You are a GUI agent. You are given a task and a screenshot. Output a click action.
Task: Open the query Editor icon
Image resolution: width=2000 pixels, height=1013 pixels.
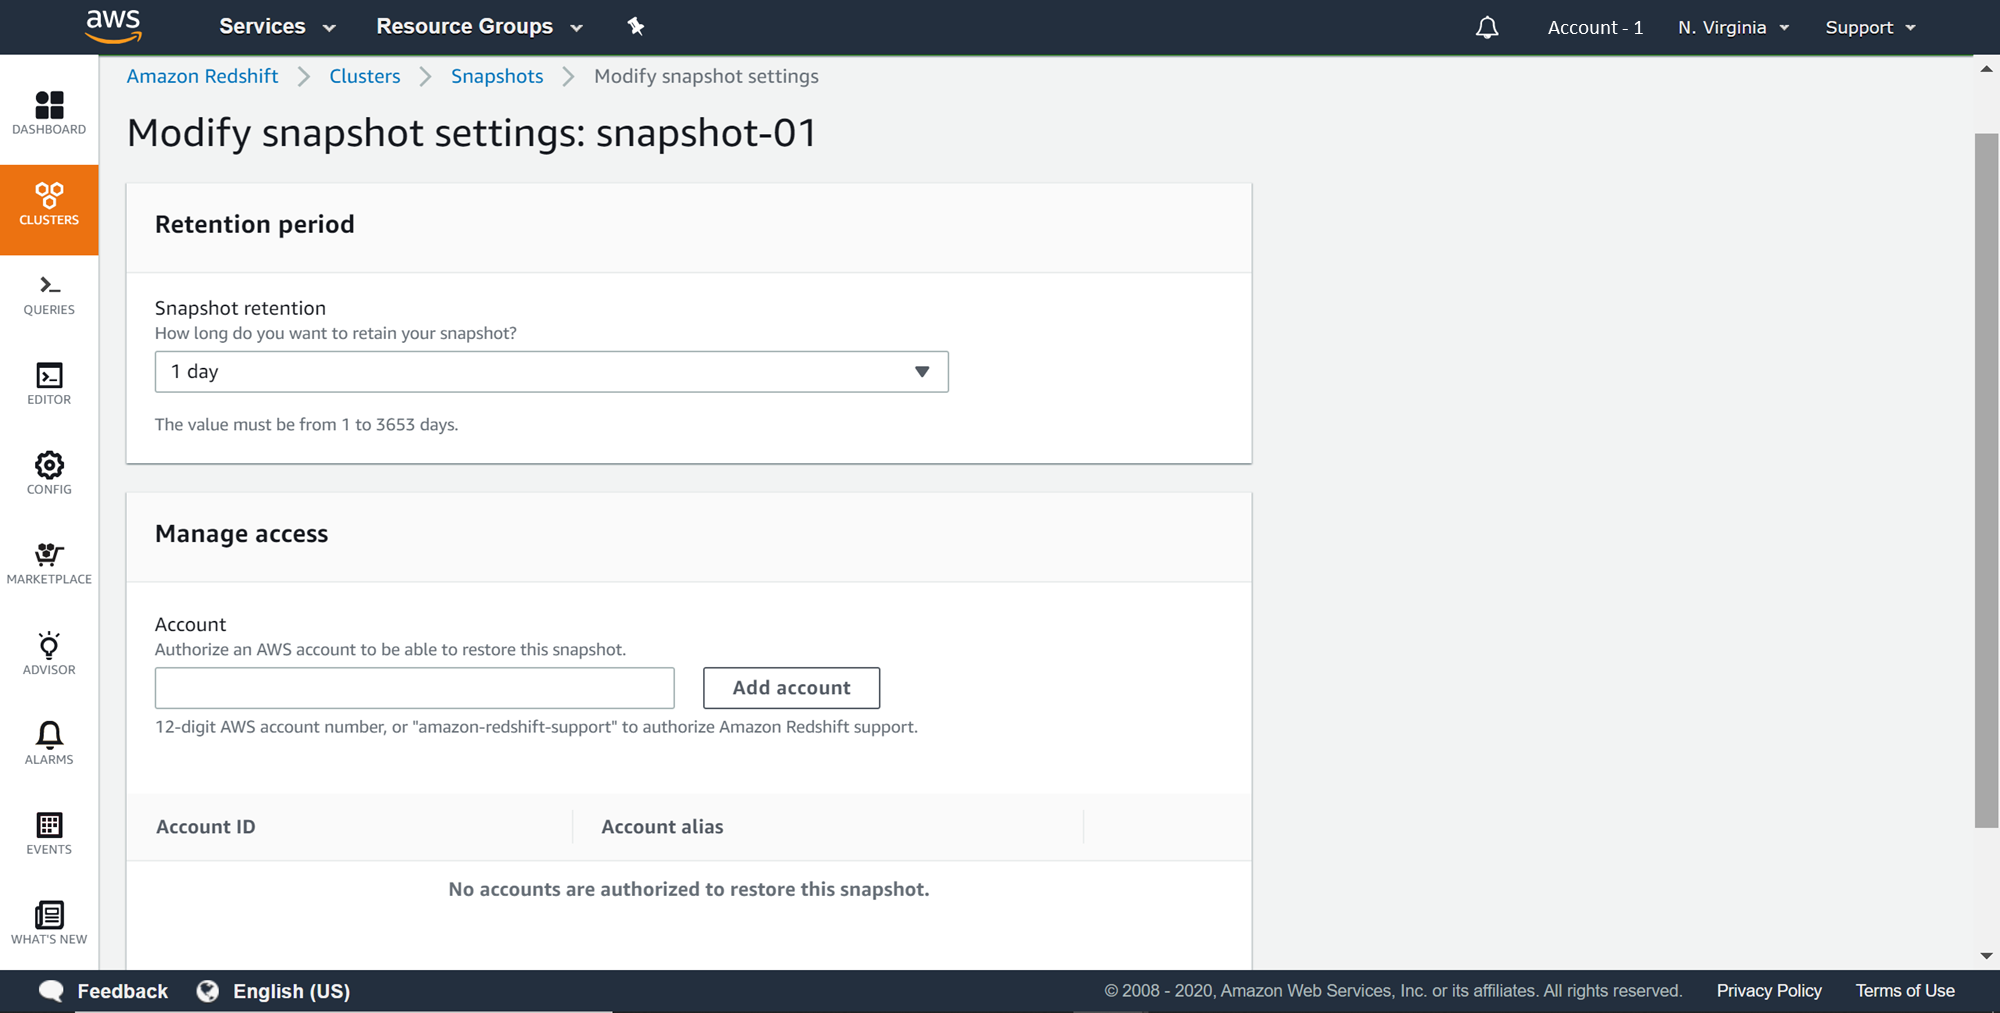[49, 384]
